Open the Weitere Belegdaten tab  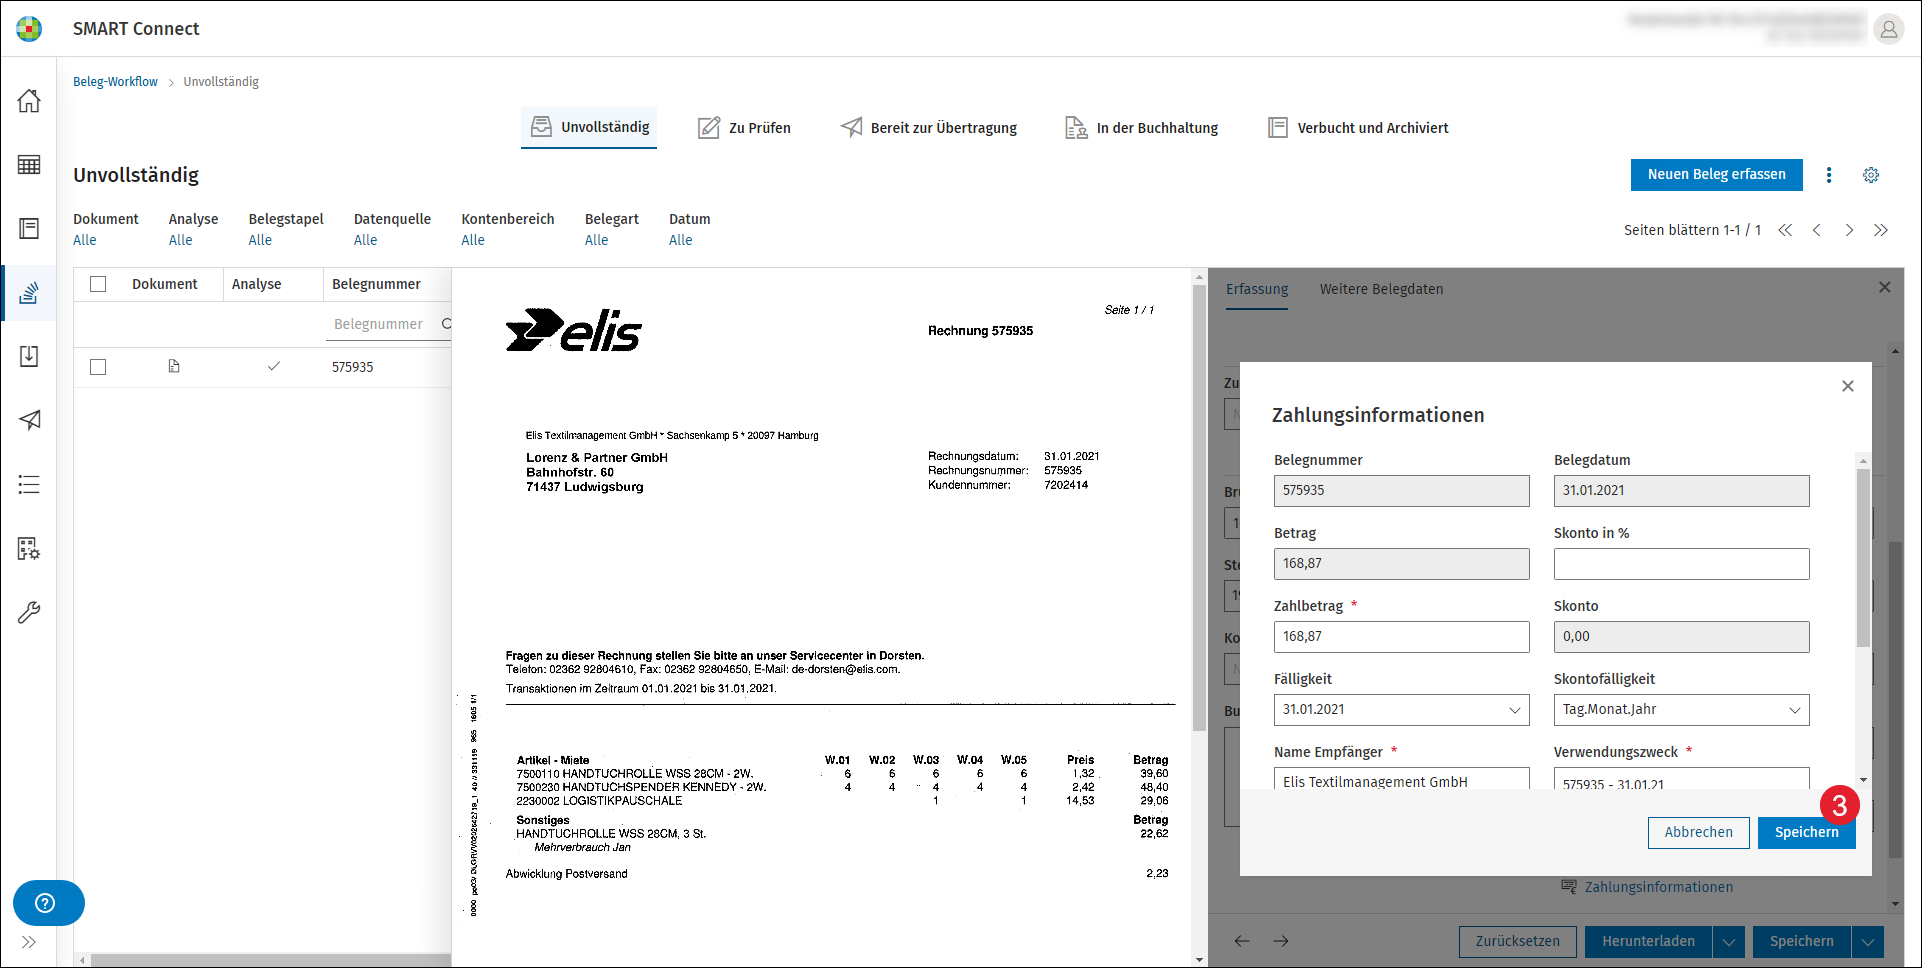1381,289
